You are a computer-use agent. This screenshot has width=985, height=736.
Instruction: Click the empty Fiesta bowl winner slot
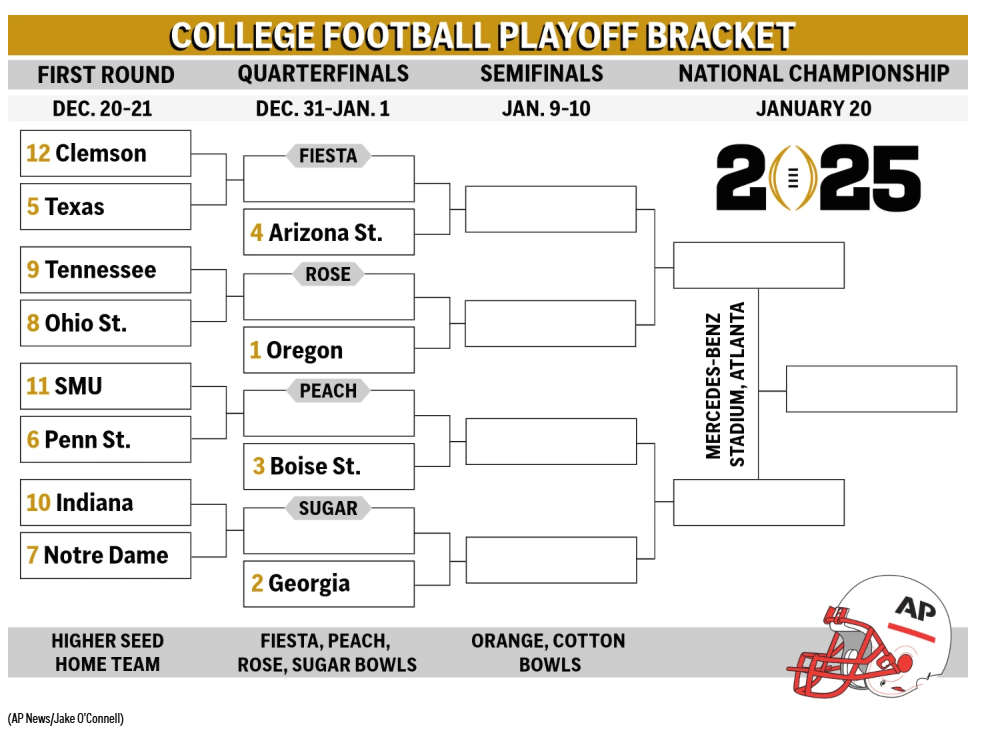point(550,209)
